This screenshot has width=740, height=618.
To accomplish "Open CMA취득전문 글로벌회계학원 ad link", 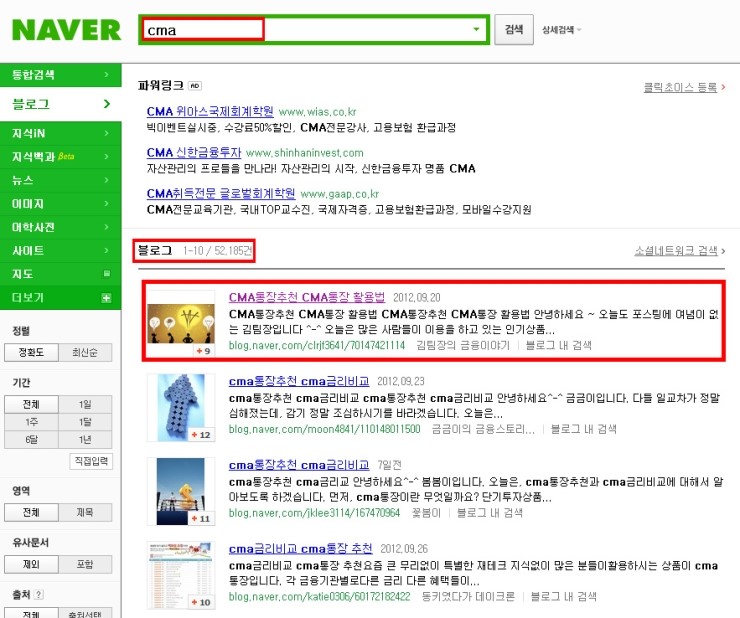I will pos(221,194).
